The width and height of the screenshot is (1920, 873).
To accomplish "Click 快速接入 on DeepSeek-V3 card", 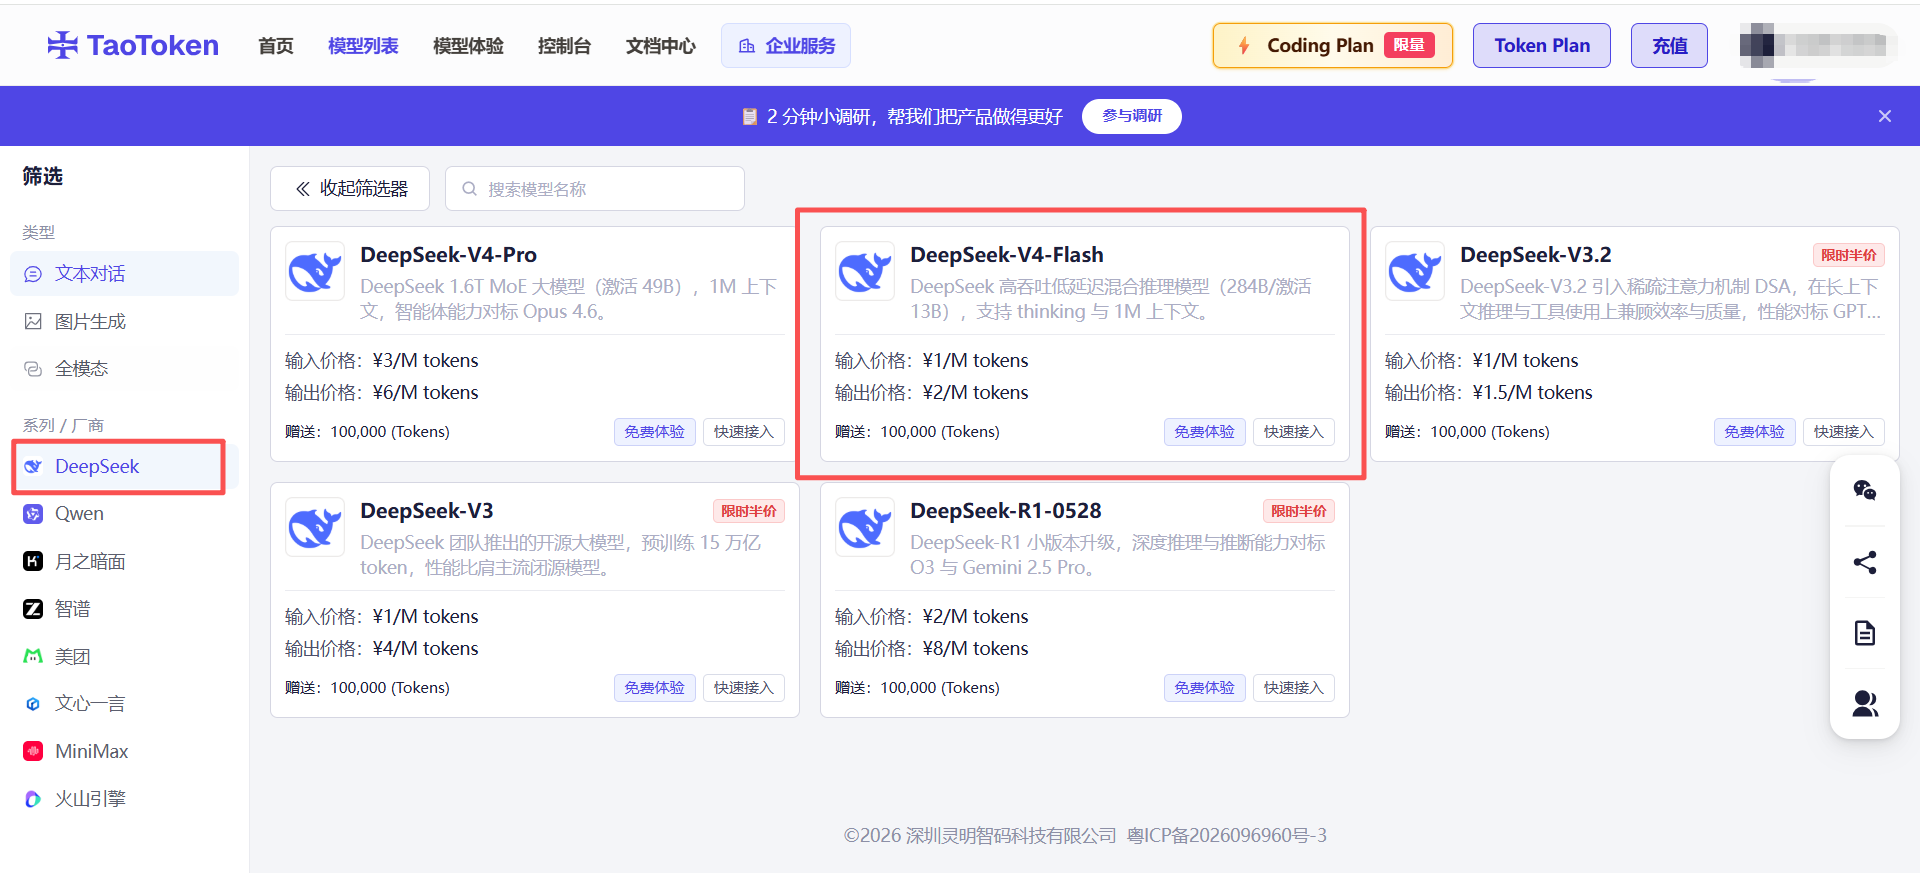I will [x=744, y=688].
